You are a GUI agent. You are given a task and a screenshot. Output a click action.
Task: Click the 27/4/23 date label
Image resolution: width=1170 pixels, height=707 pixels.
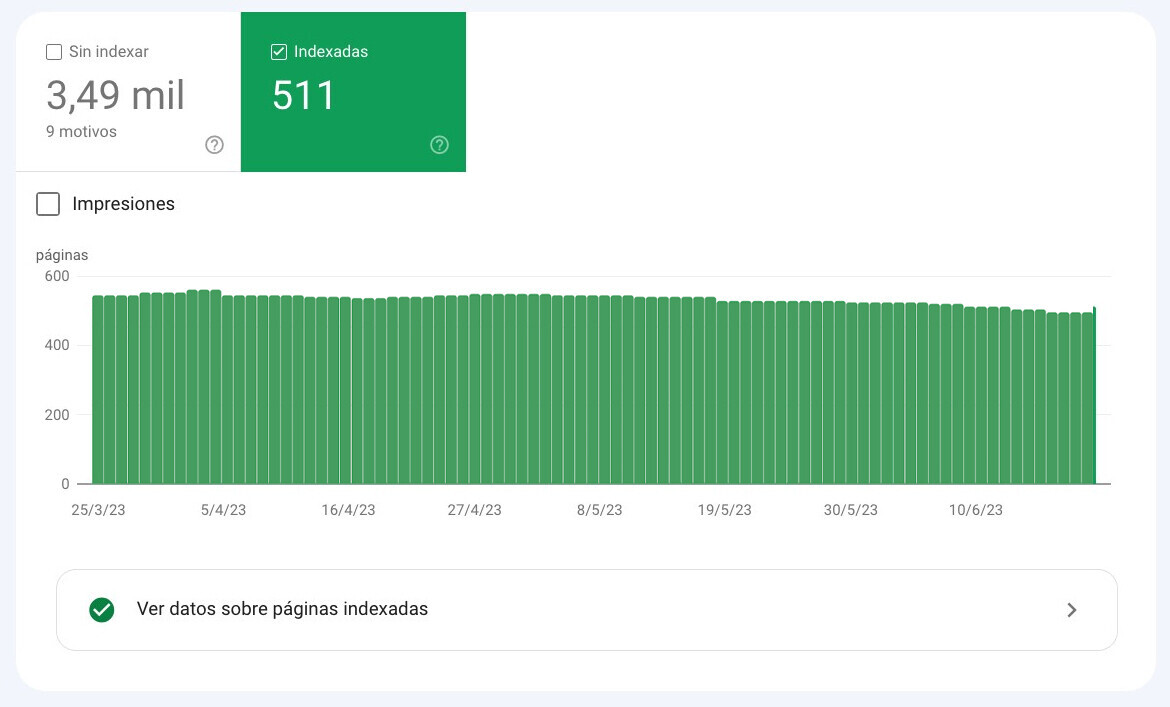pyautogui.click(x=475, y=510)
